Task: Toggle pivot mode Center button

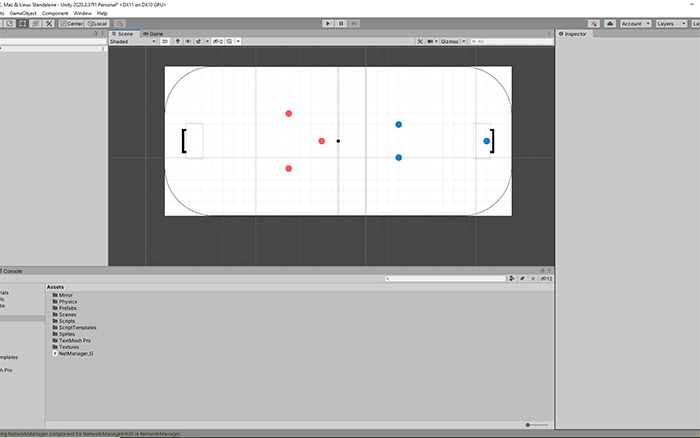Action: coord(72,24)
